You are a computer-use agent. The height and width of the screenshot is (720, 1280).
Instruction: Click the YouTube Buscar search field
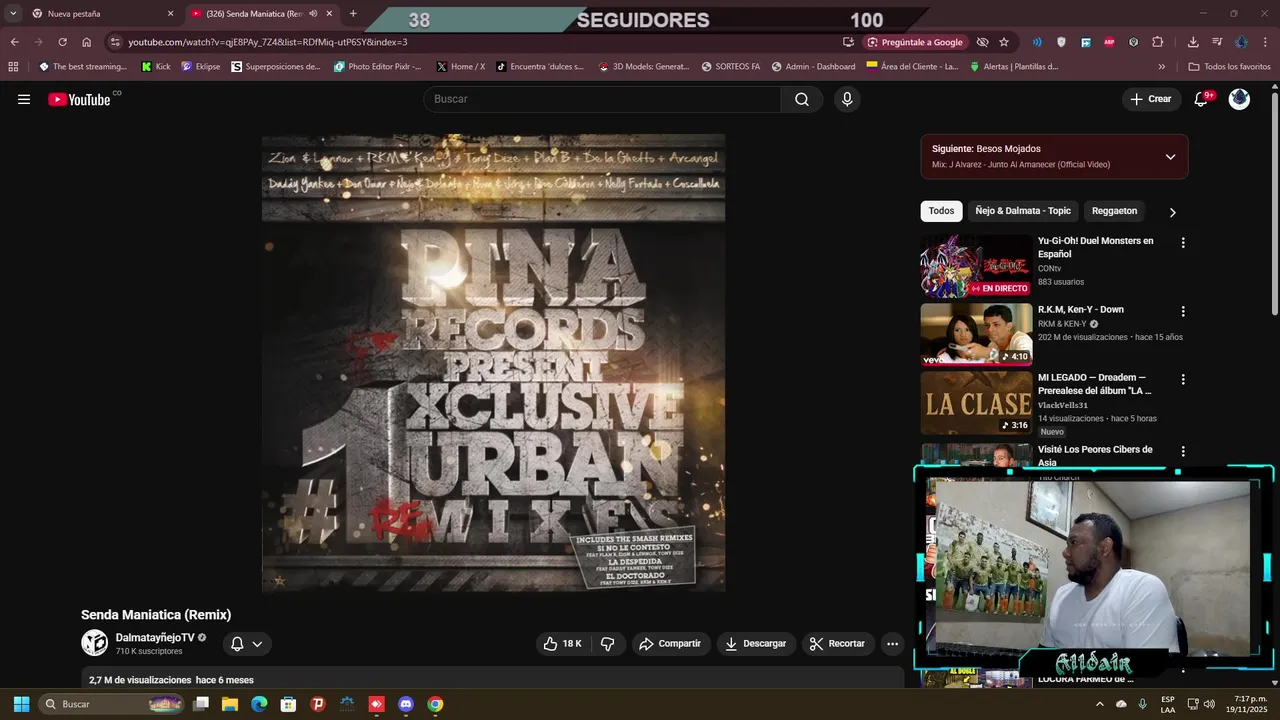[602, 99]
